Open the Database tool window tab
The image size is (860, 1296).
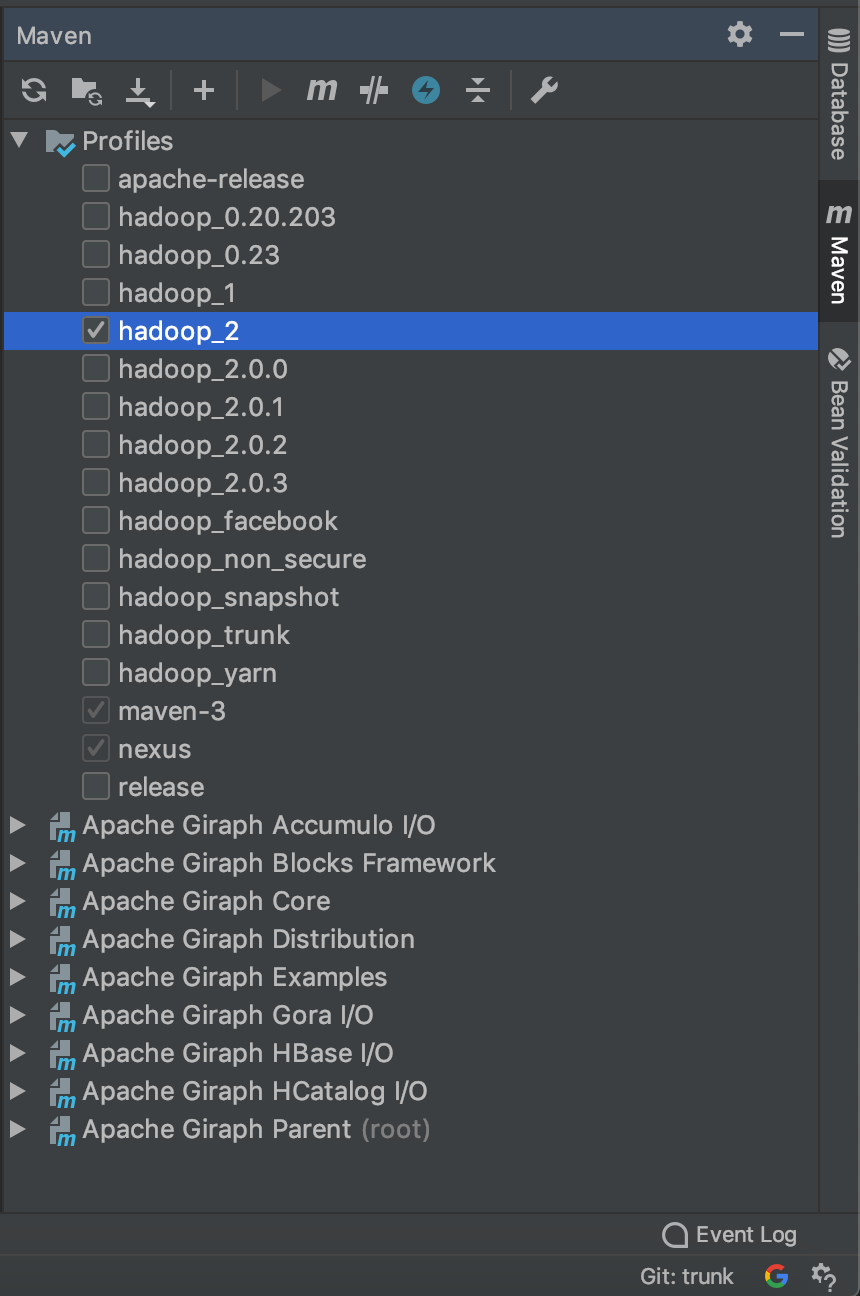pyautogui.click(x=838, y=94)
